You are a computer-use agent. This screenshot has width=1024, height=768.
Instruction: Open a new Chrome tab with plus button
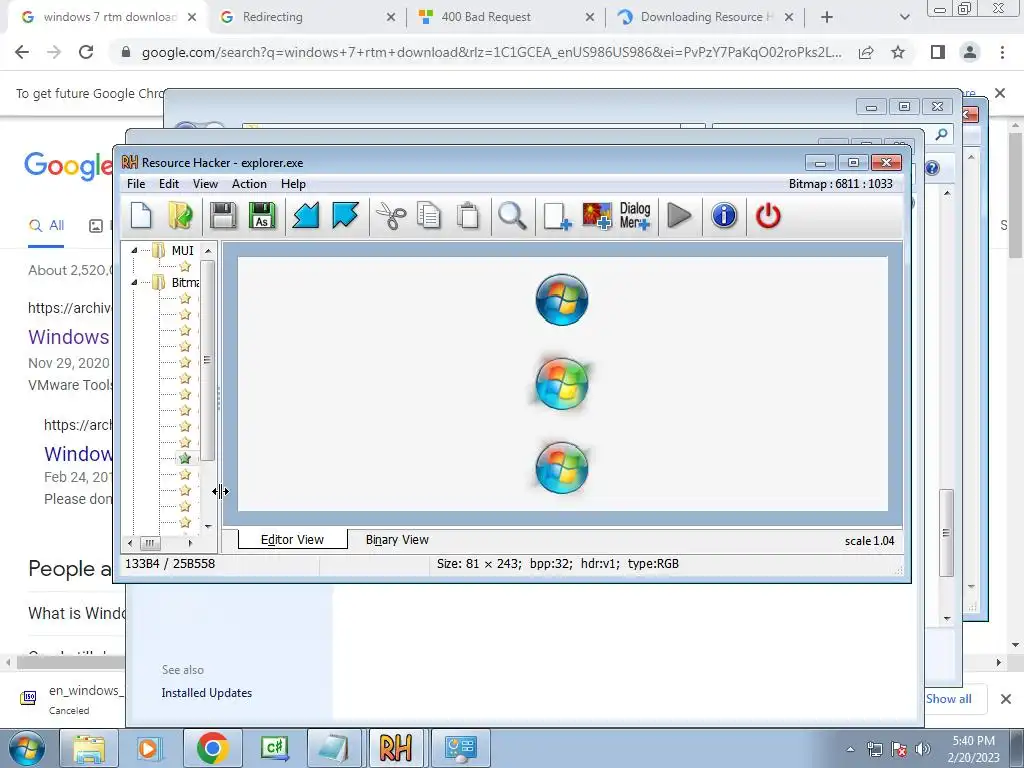[x=827, y=18]
